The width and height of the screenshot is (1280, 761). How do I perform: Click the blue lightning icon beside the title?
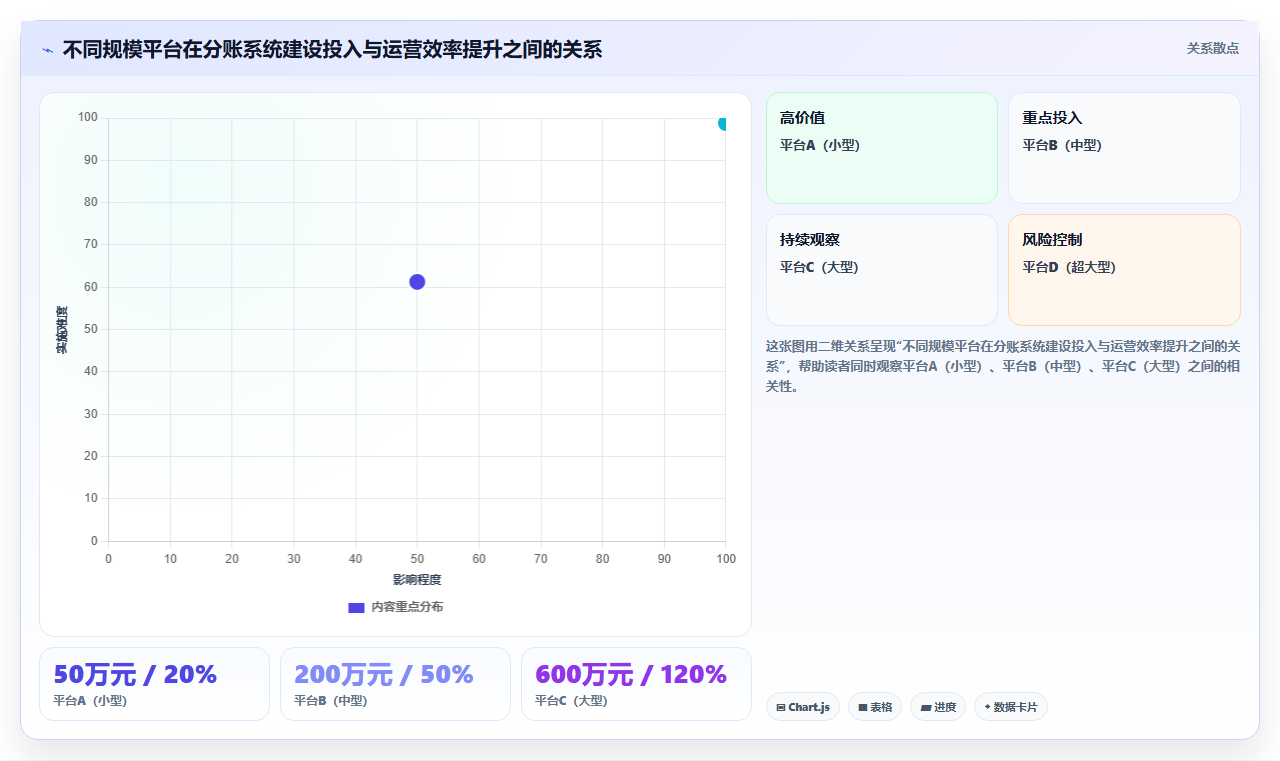click(x=47, y=50)
